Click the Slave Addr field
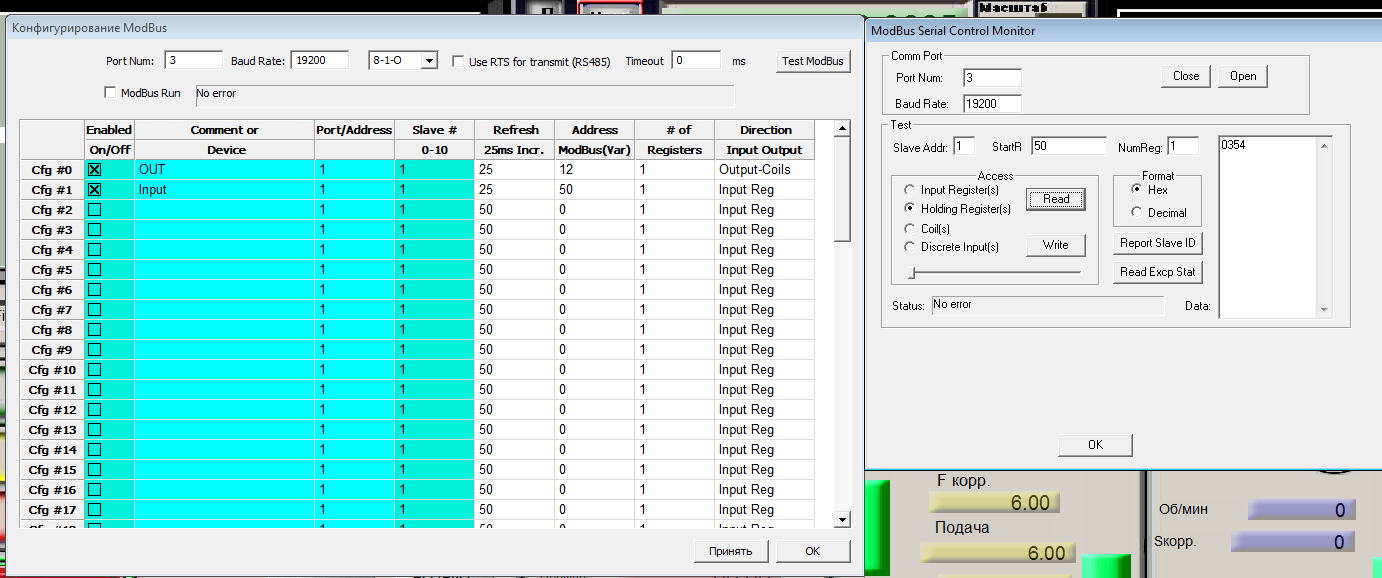 (963, 147)
